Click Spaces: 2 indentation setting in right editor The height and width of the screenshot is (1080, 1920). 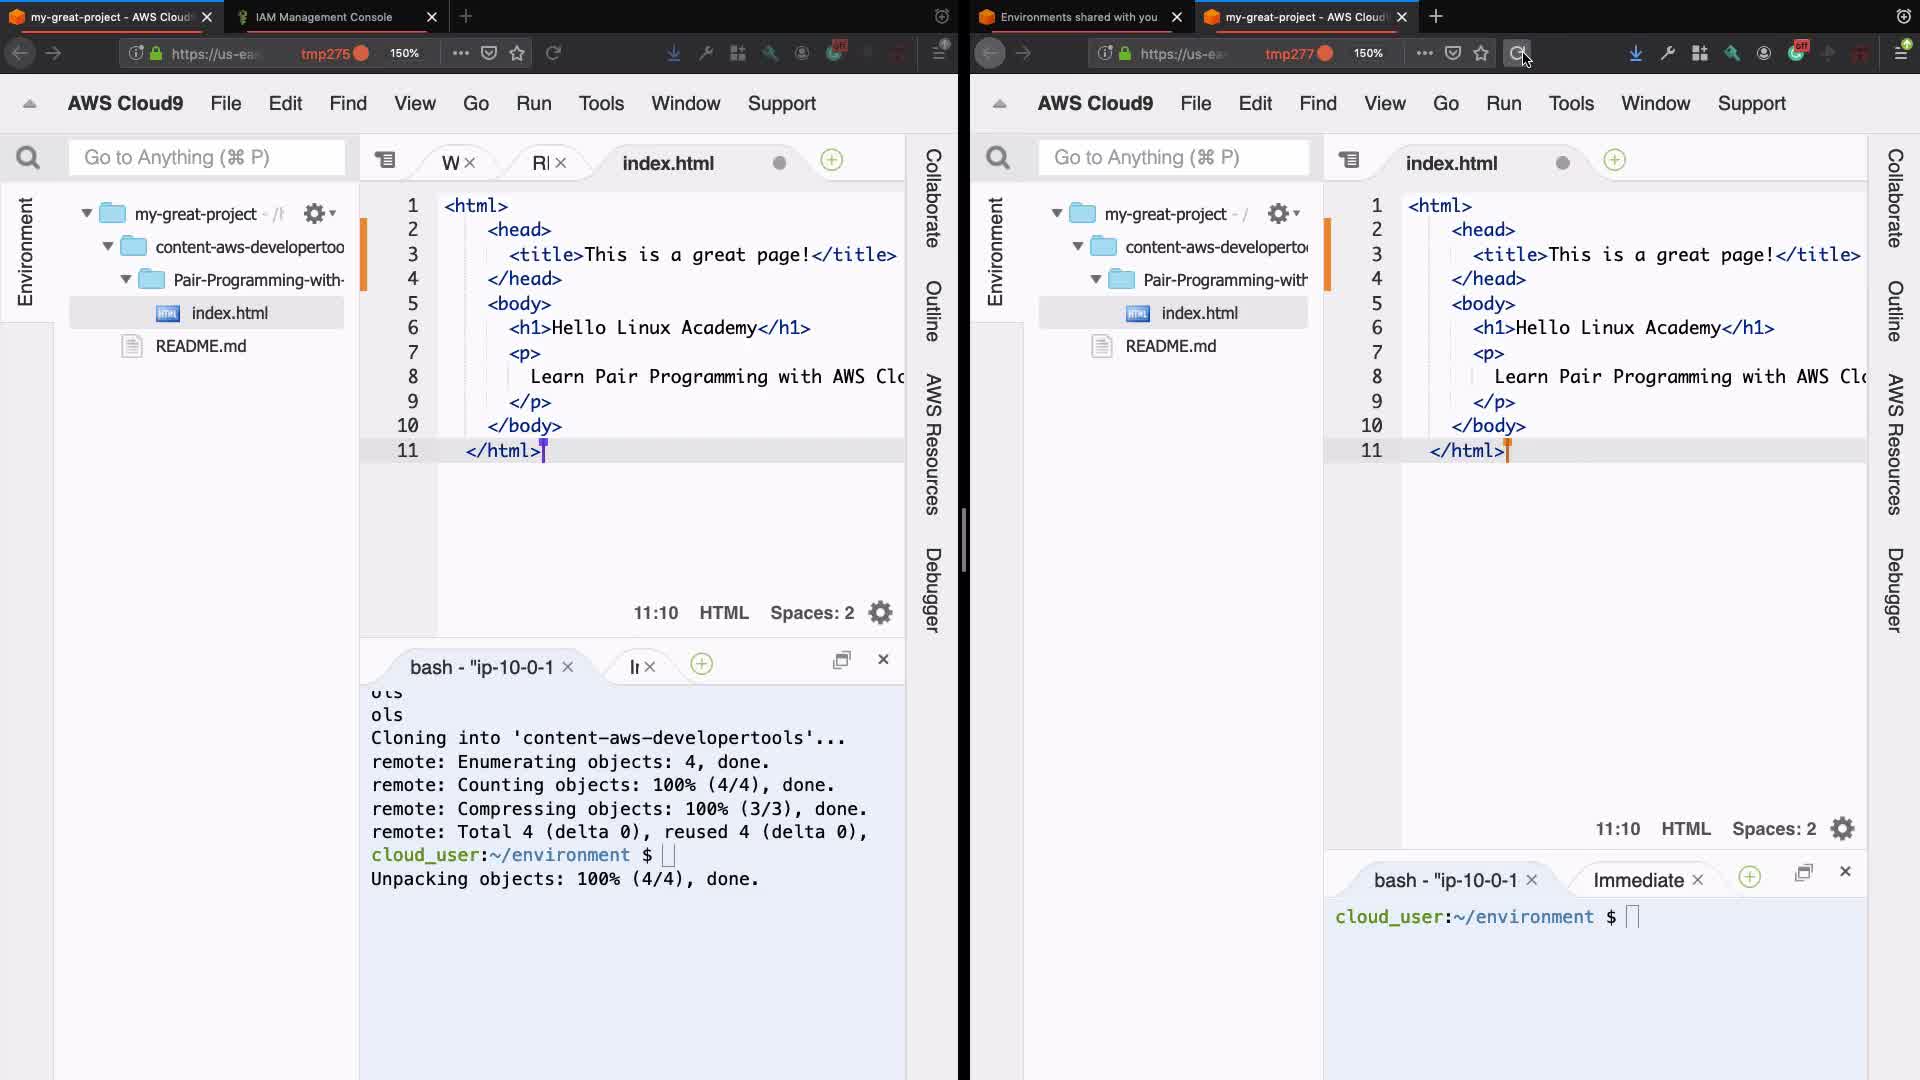tap(1773, 829)
